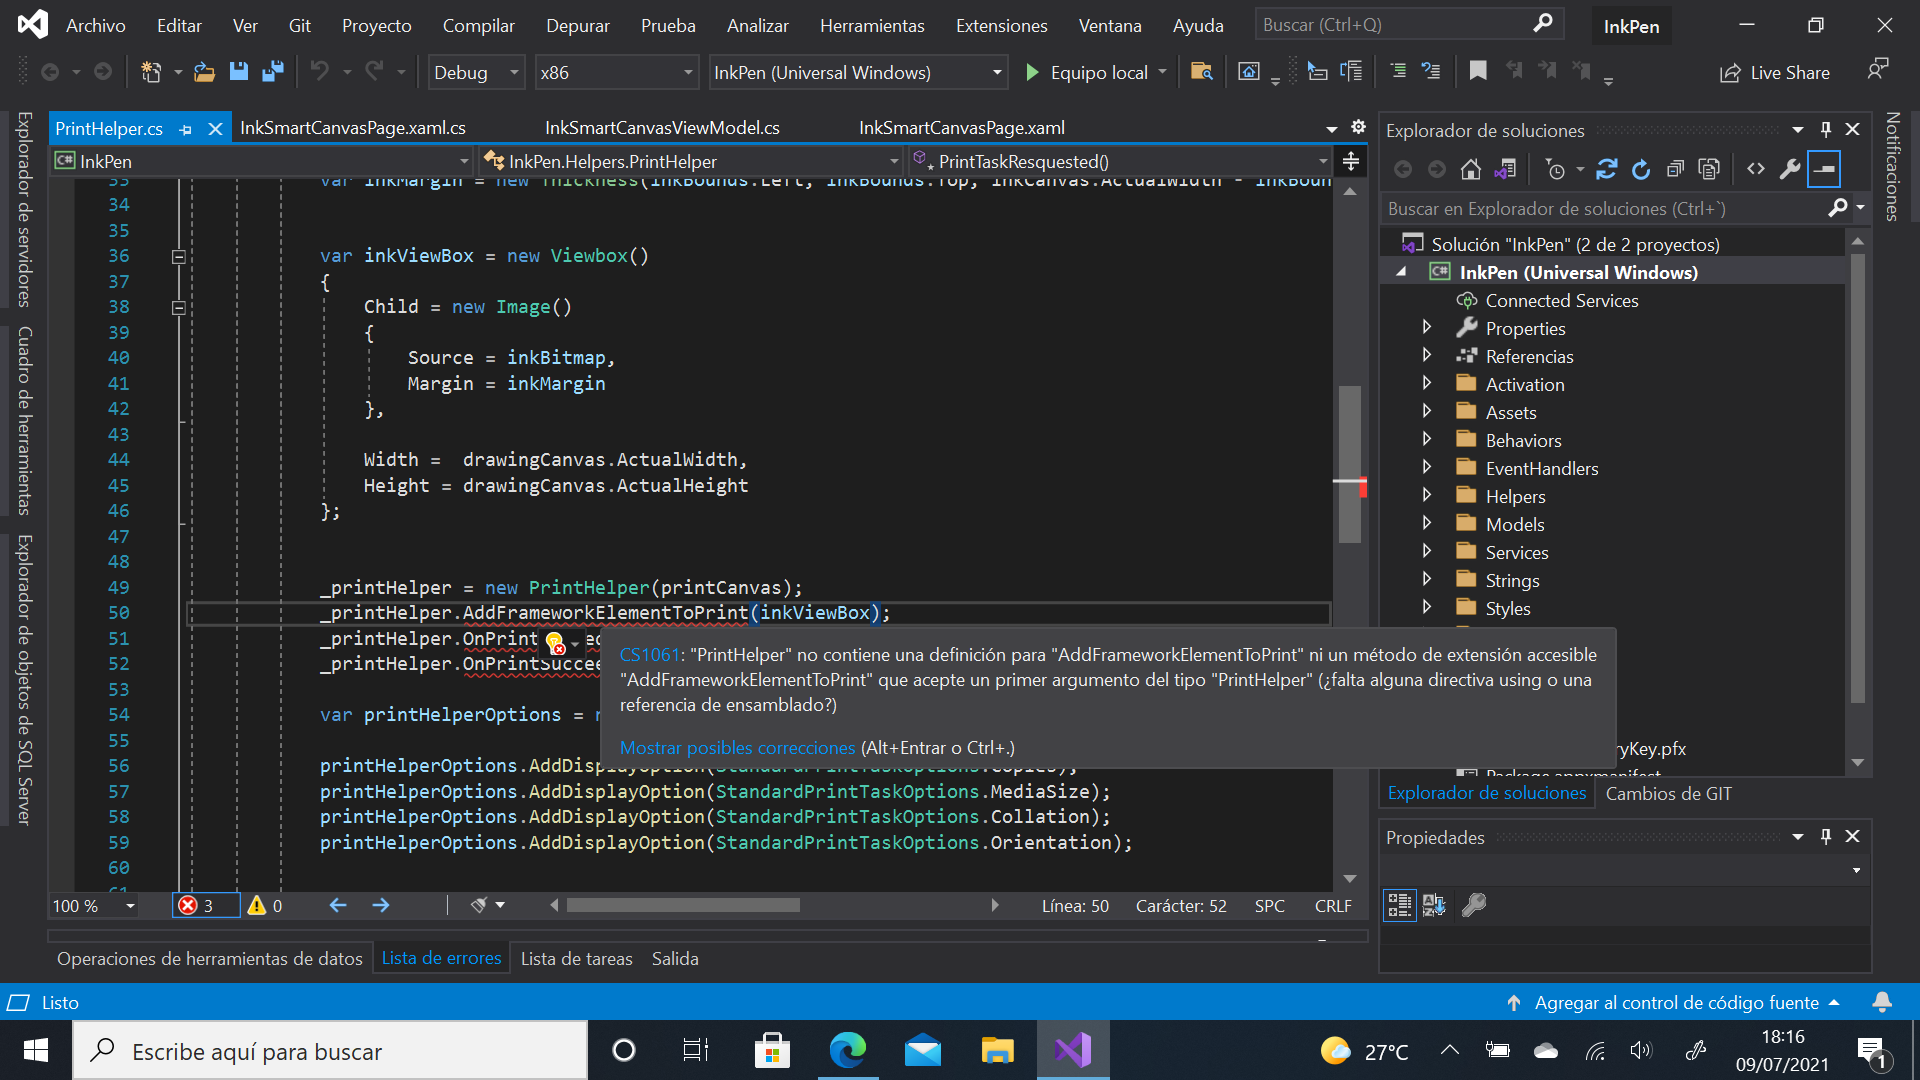The width and height of the screenshot is (1920, 1080).
Task: Click Agregar al control de código fuente
Action: click(1676, 1002)
